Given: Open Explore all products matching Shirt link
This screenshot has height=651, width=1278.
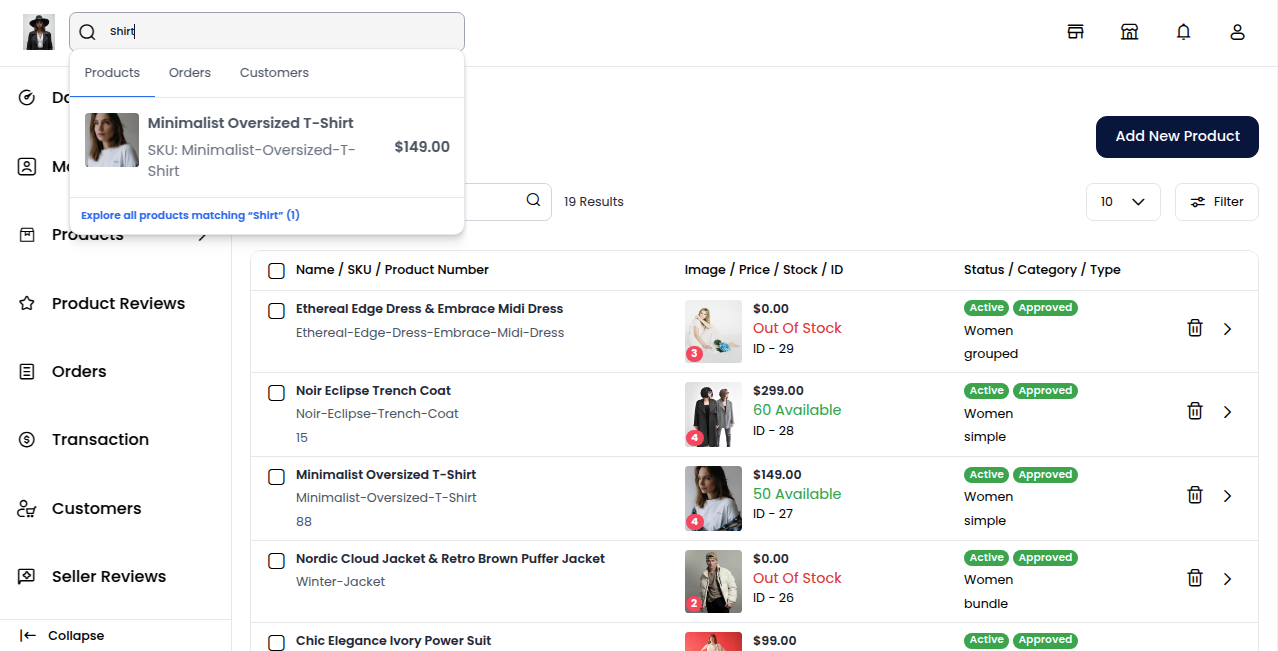Looking at the screenshot, I should 190,214.
